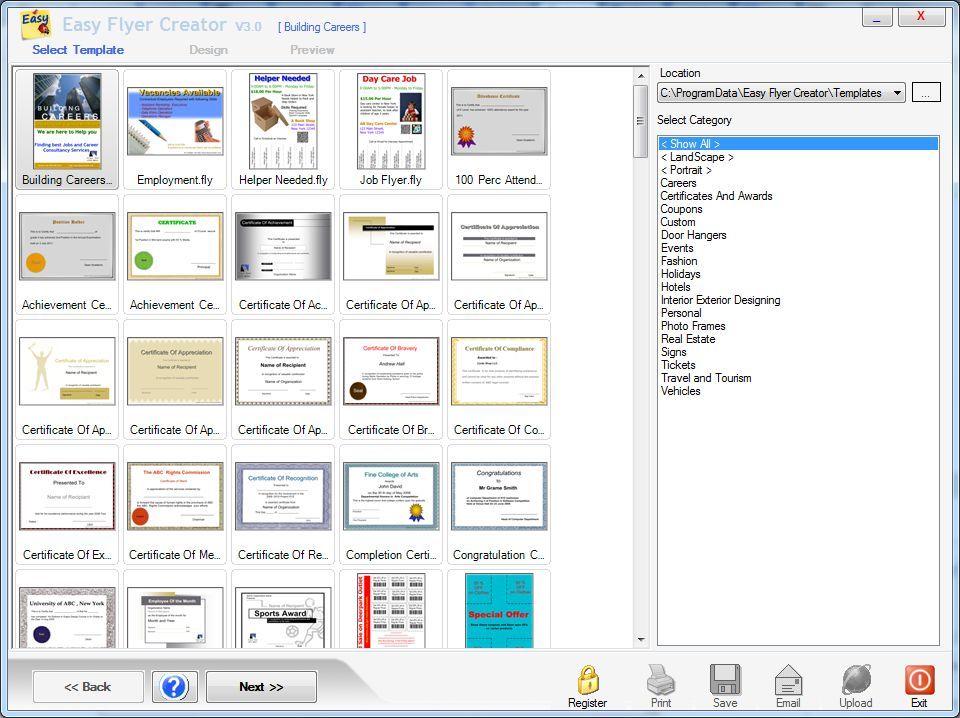This screenshot has height=718, width=960.
Task: Click the browse button next to Location
Action: [926, 91]
